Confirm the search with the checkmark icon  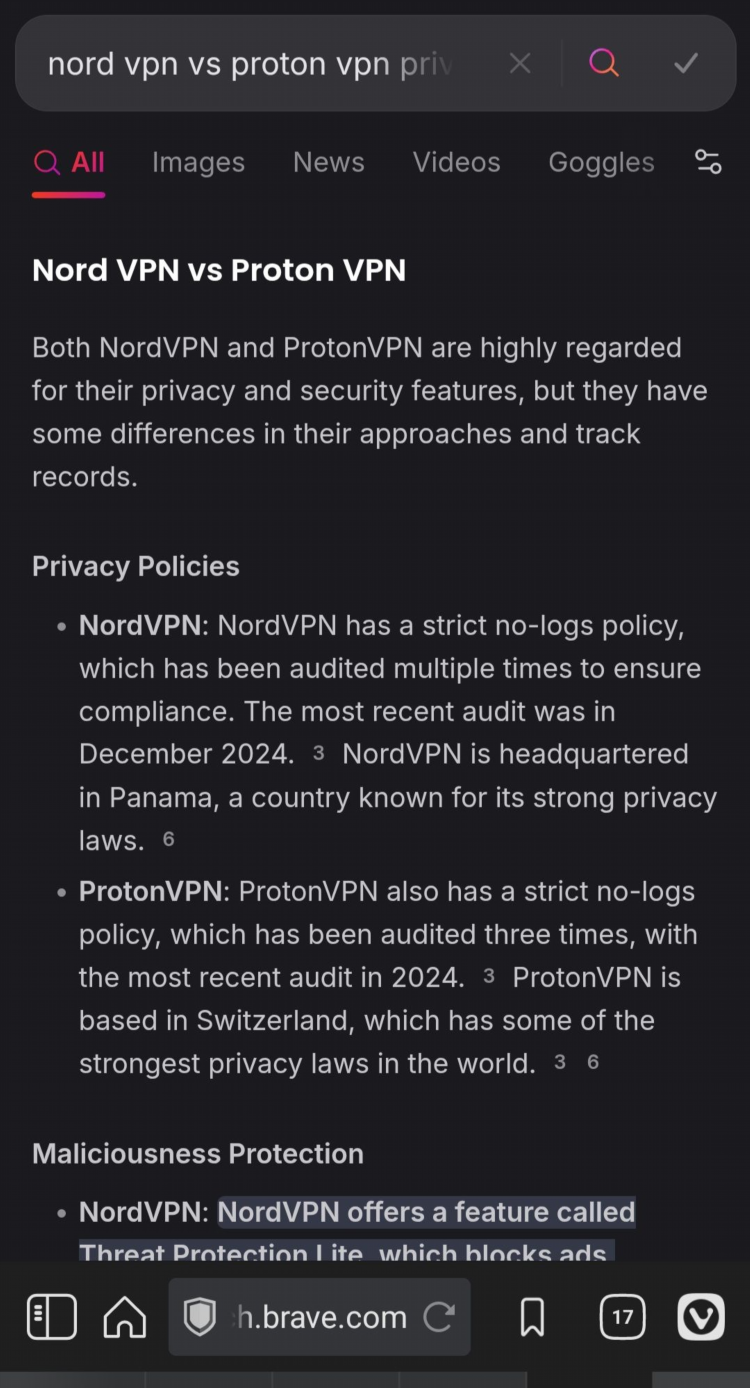tap(686, 64)
